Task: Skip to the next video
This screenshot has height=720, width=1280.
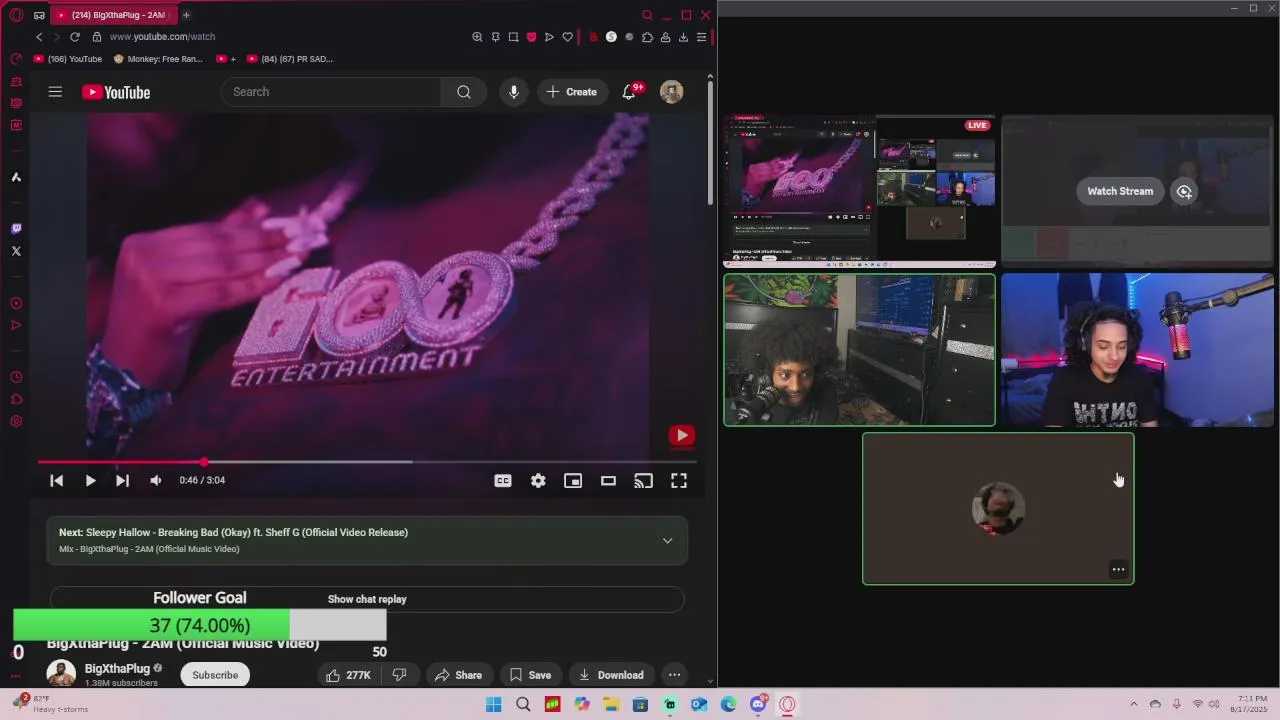Action: 122,481
